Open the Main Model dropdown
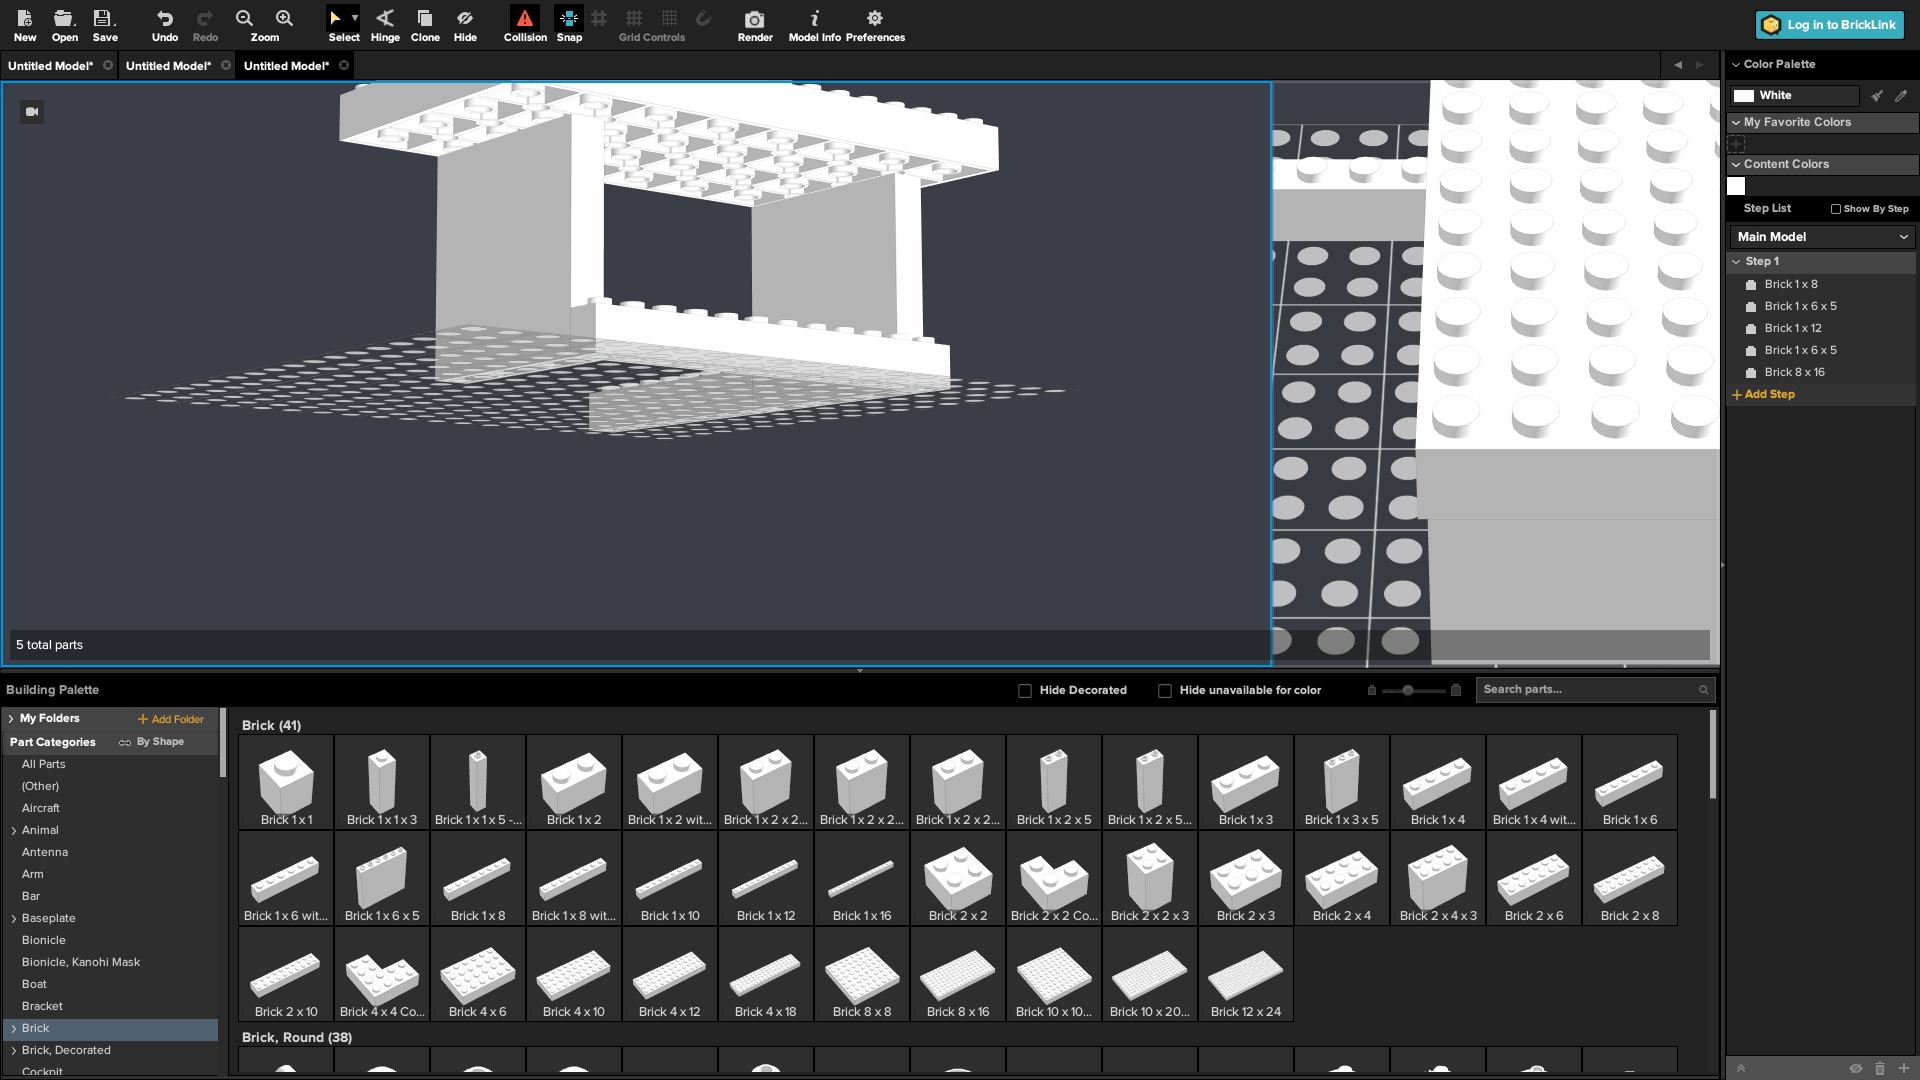The image size is (1920, 1080). 1822,237
